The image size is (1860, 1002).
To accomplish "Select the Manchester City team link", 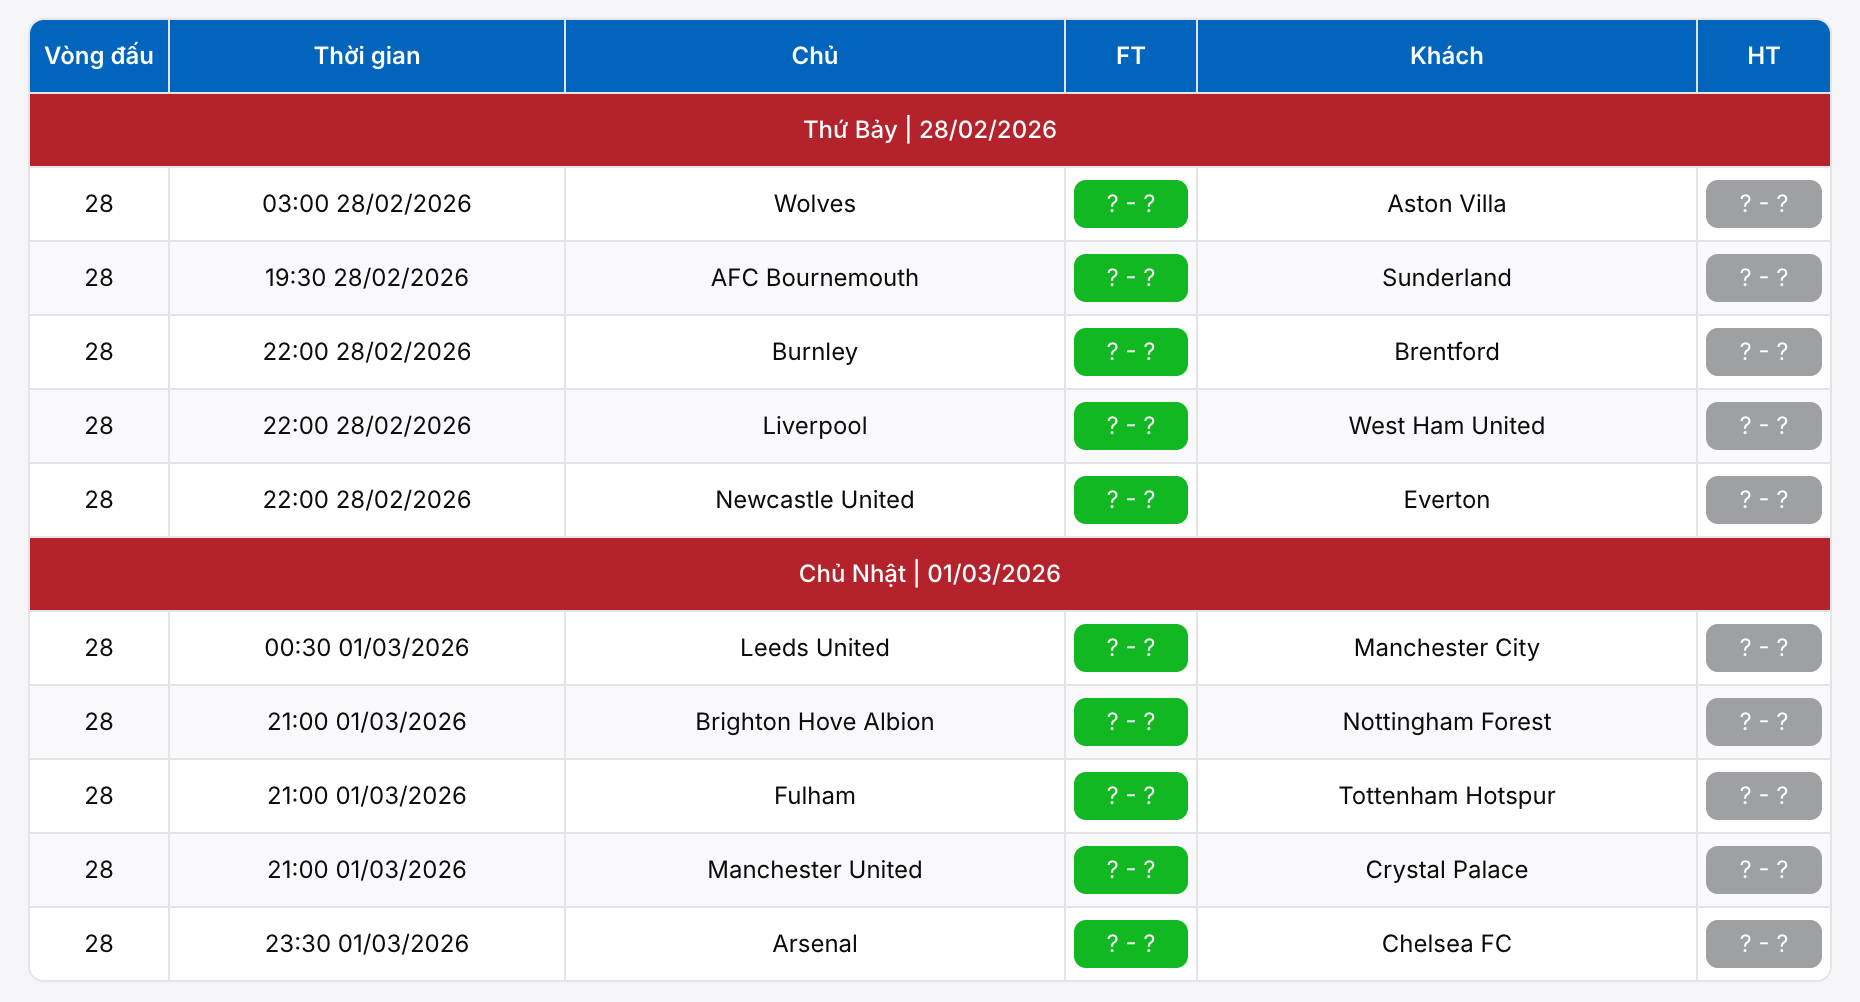I will tap(1446, 648).
